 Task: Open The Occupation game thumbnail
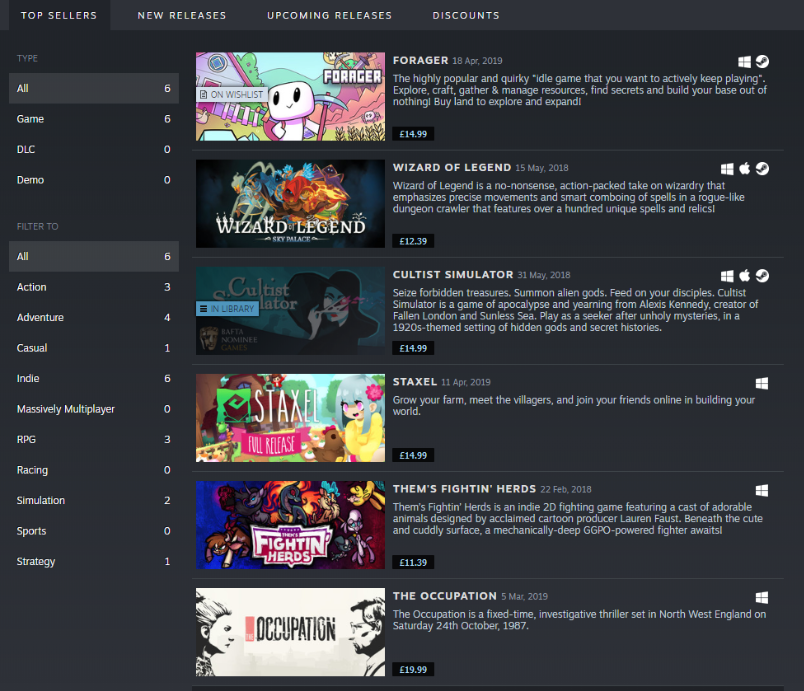(x=290, y=632)
